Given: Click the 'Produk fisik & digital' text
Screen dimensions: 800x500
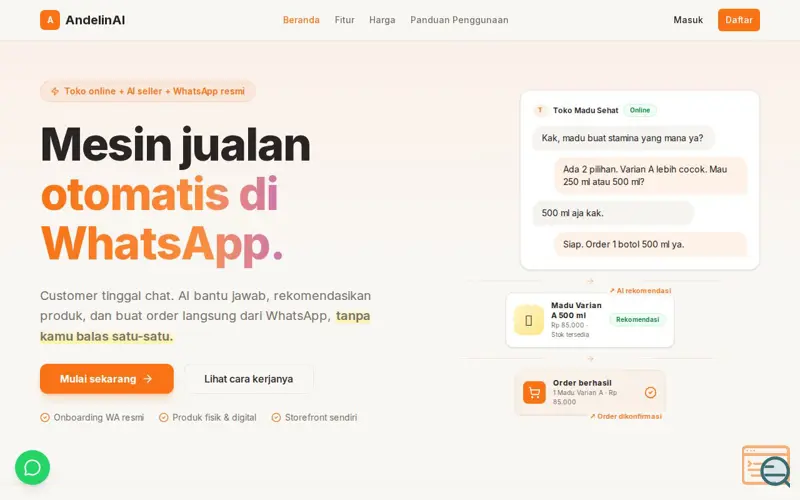Looking at the screenshot, I should [214, 417].
